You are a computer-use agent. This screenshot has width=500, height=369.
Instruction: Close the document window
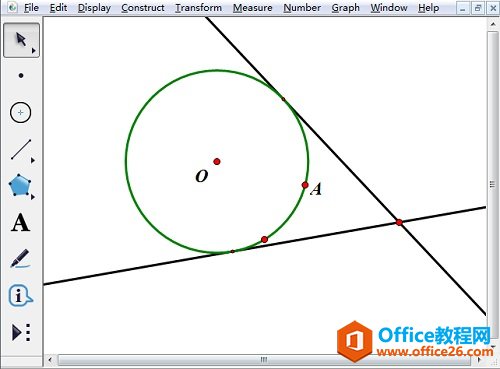(x=493, y=8)
